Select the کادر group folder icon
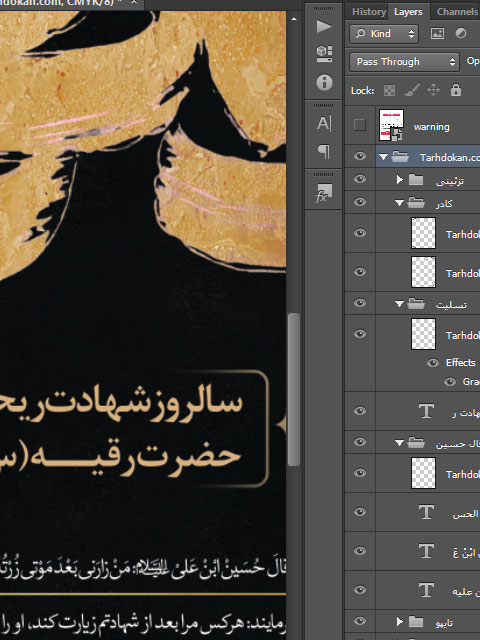This screenshot has width=480, height=640. pos(416,202)
